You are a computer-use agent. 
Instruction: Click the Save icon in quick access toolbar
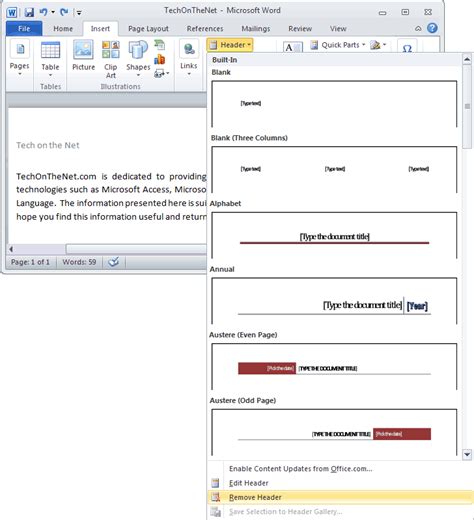(29, 12)
